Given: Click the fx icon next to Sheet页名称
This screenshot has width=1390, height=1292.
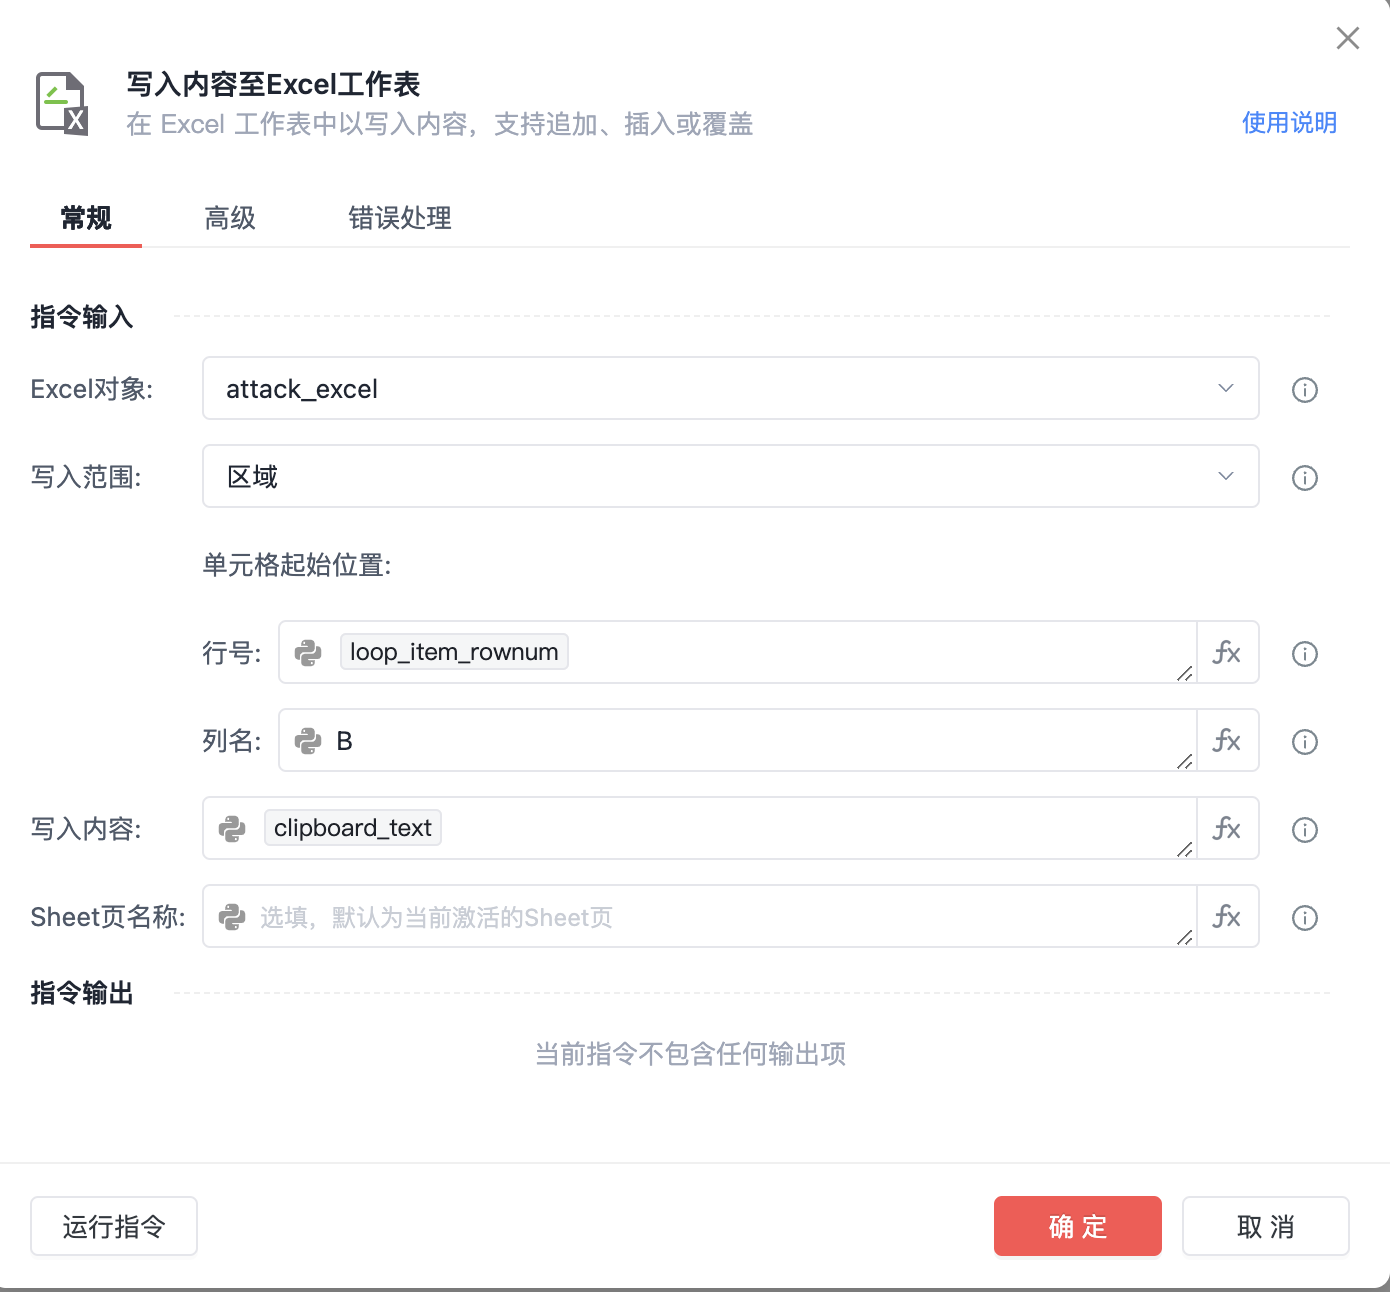Looking at the screenshot, I should (x=1227, y=916).
